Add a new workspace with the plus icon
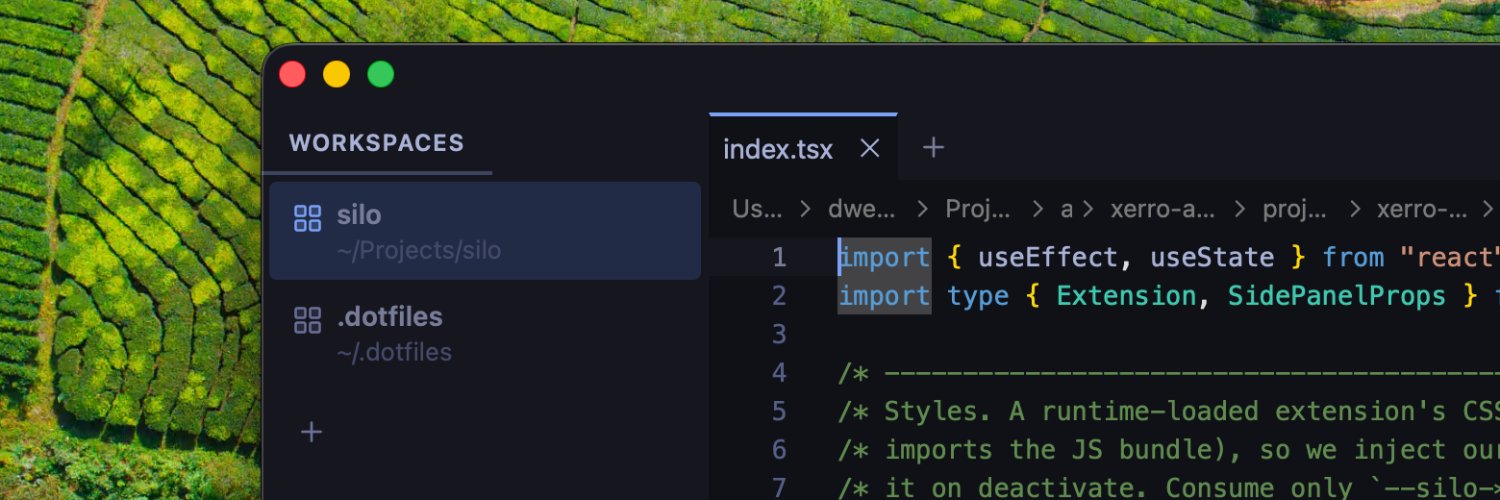Screen dimensions: 1500x500 (x=312, y=432)
